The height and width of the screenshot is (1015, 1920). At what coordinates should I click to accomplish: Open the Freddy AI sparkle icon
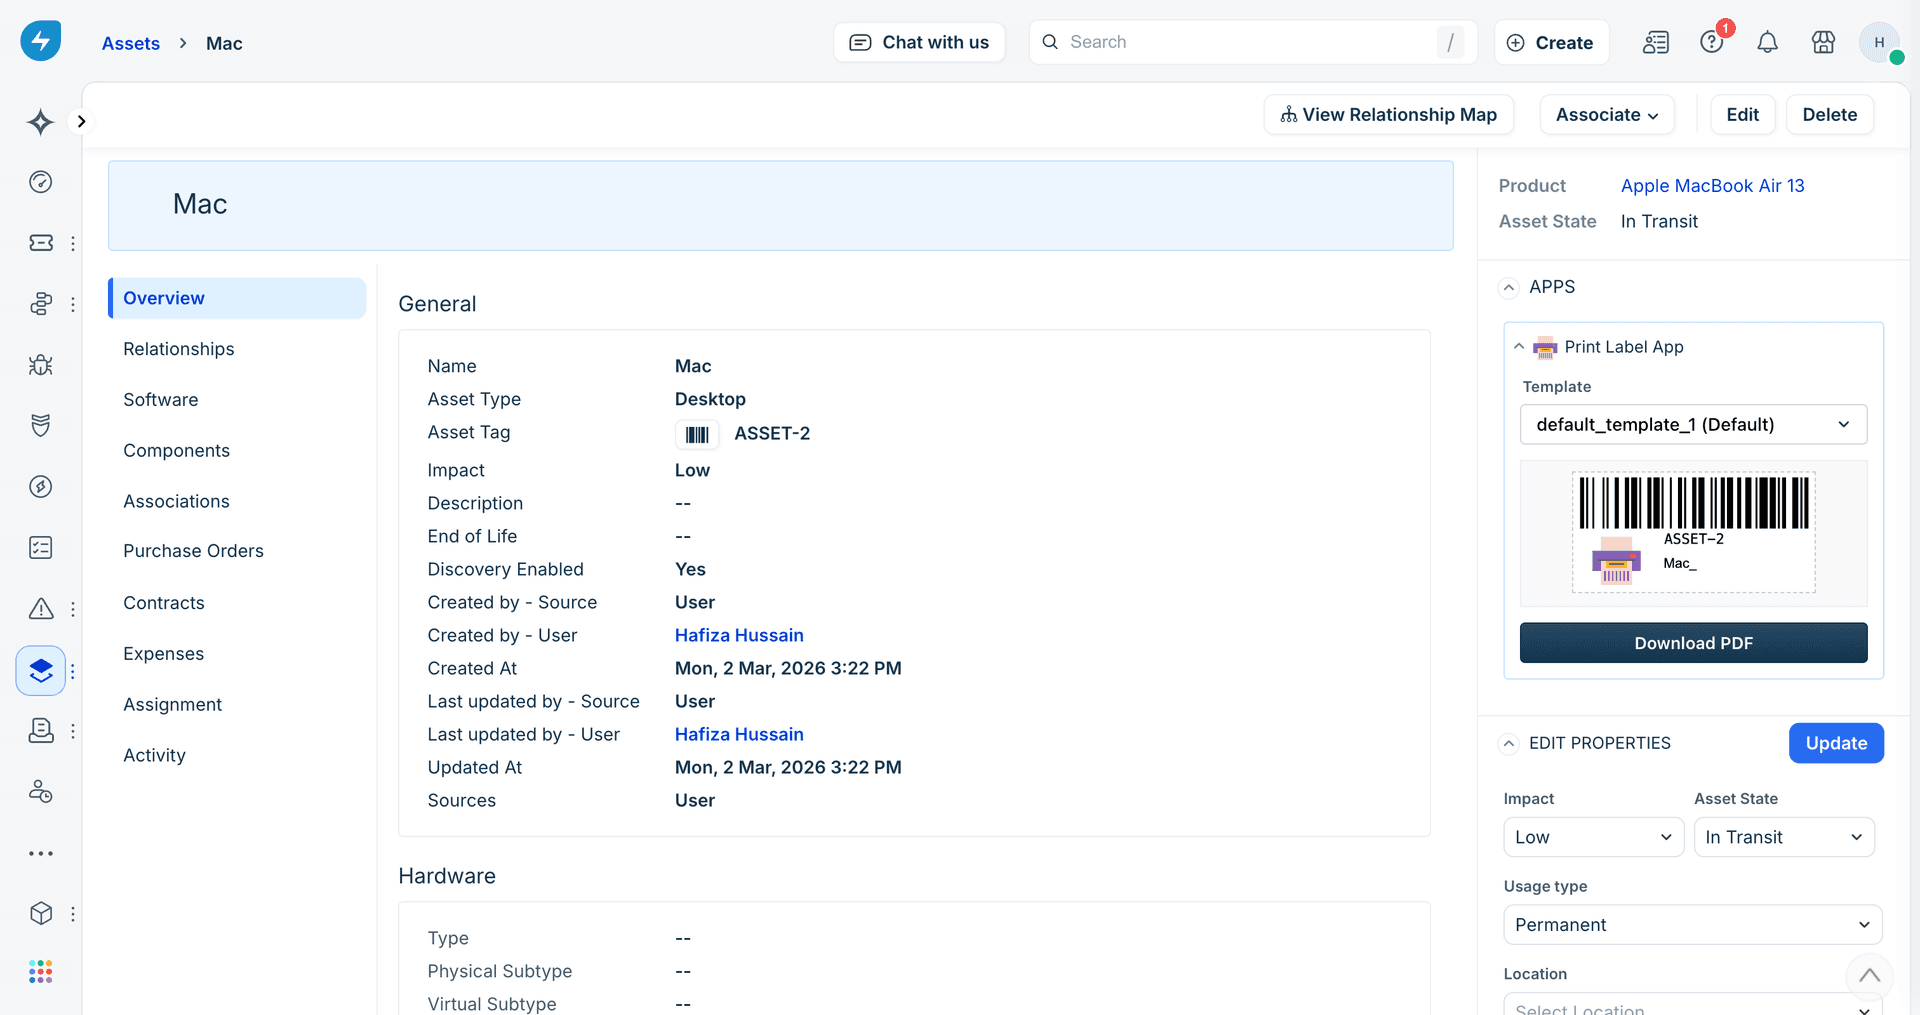coord(41,122)
